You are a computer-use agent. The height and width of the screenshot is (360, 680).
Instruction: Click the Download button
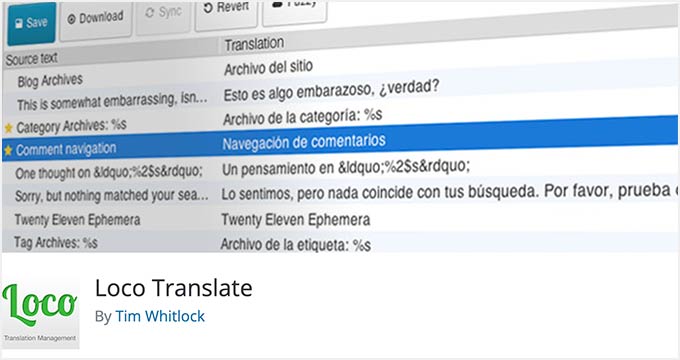95,19
